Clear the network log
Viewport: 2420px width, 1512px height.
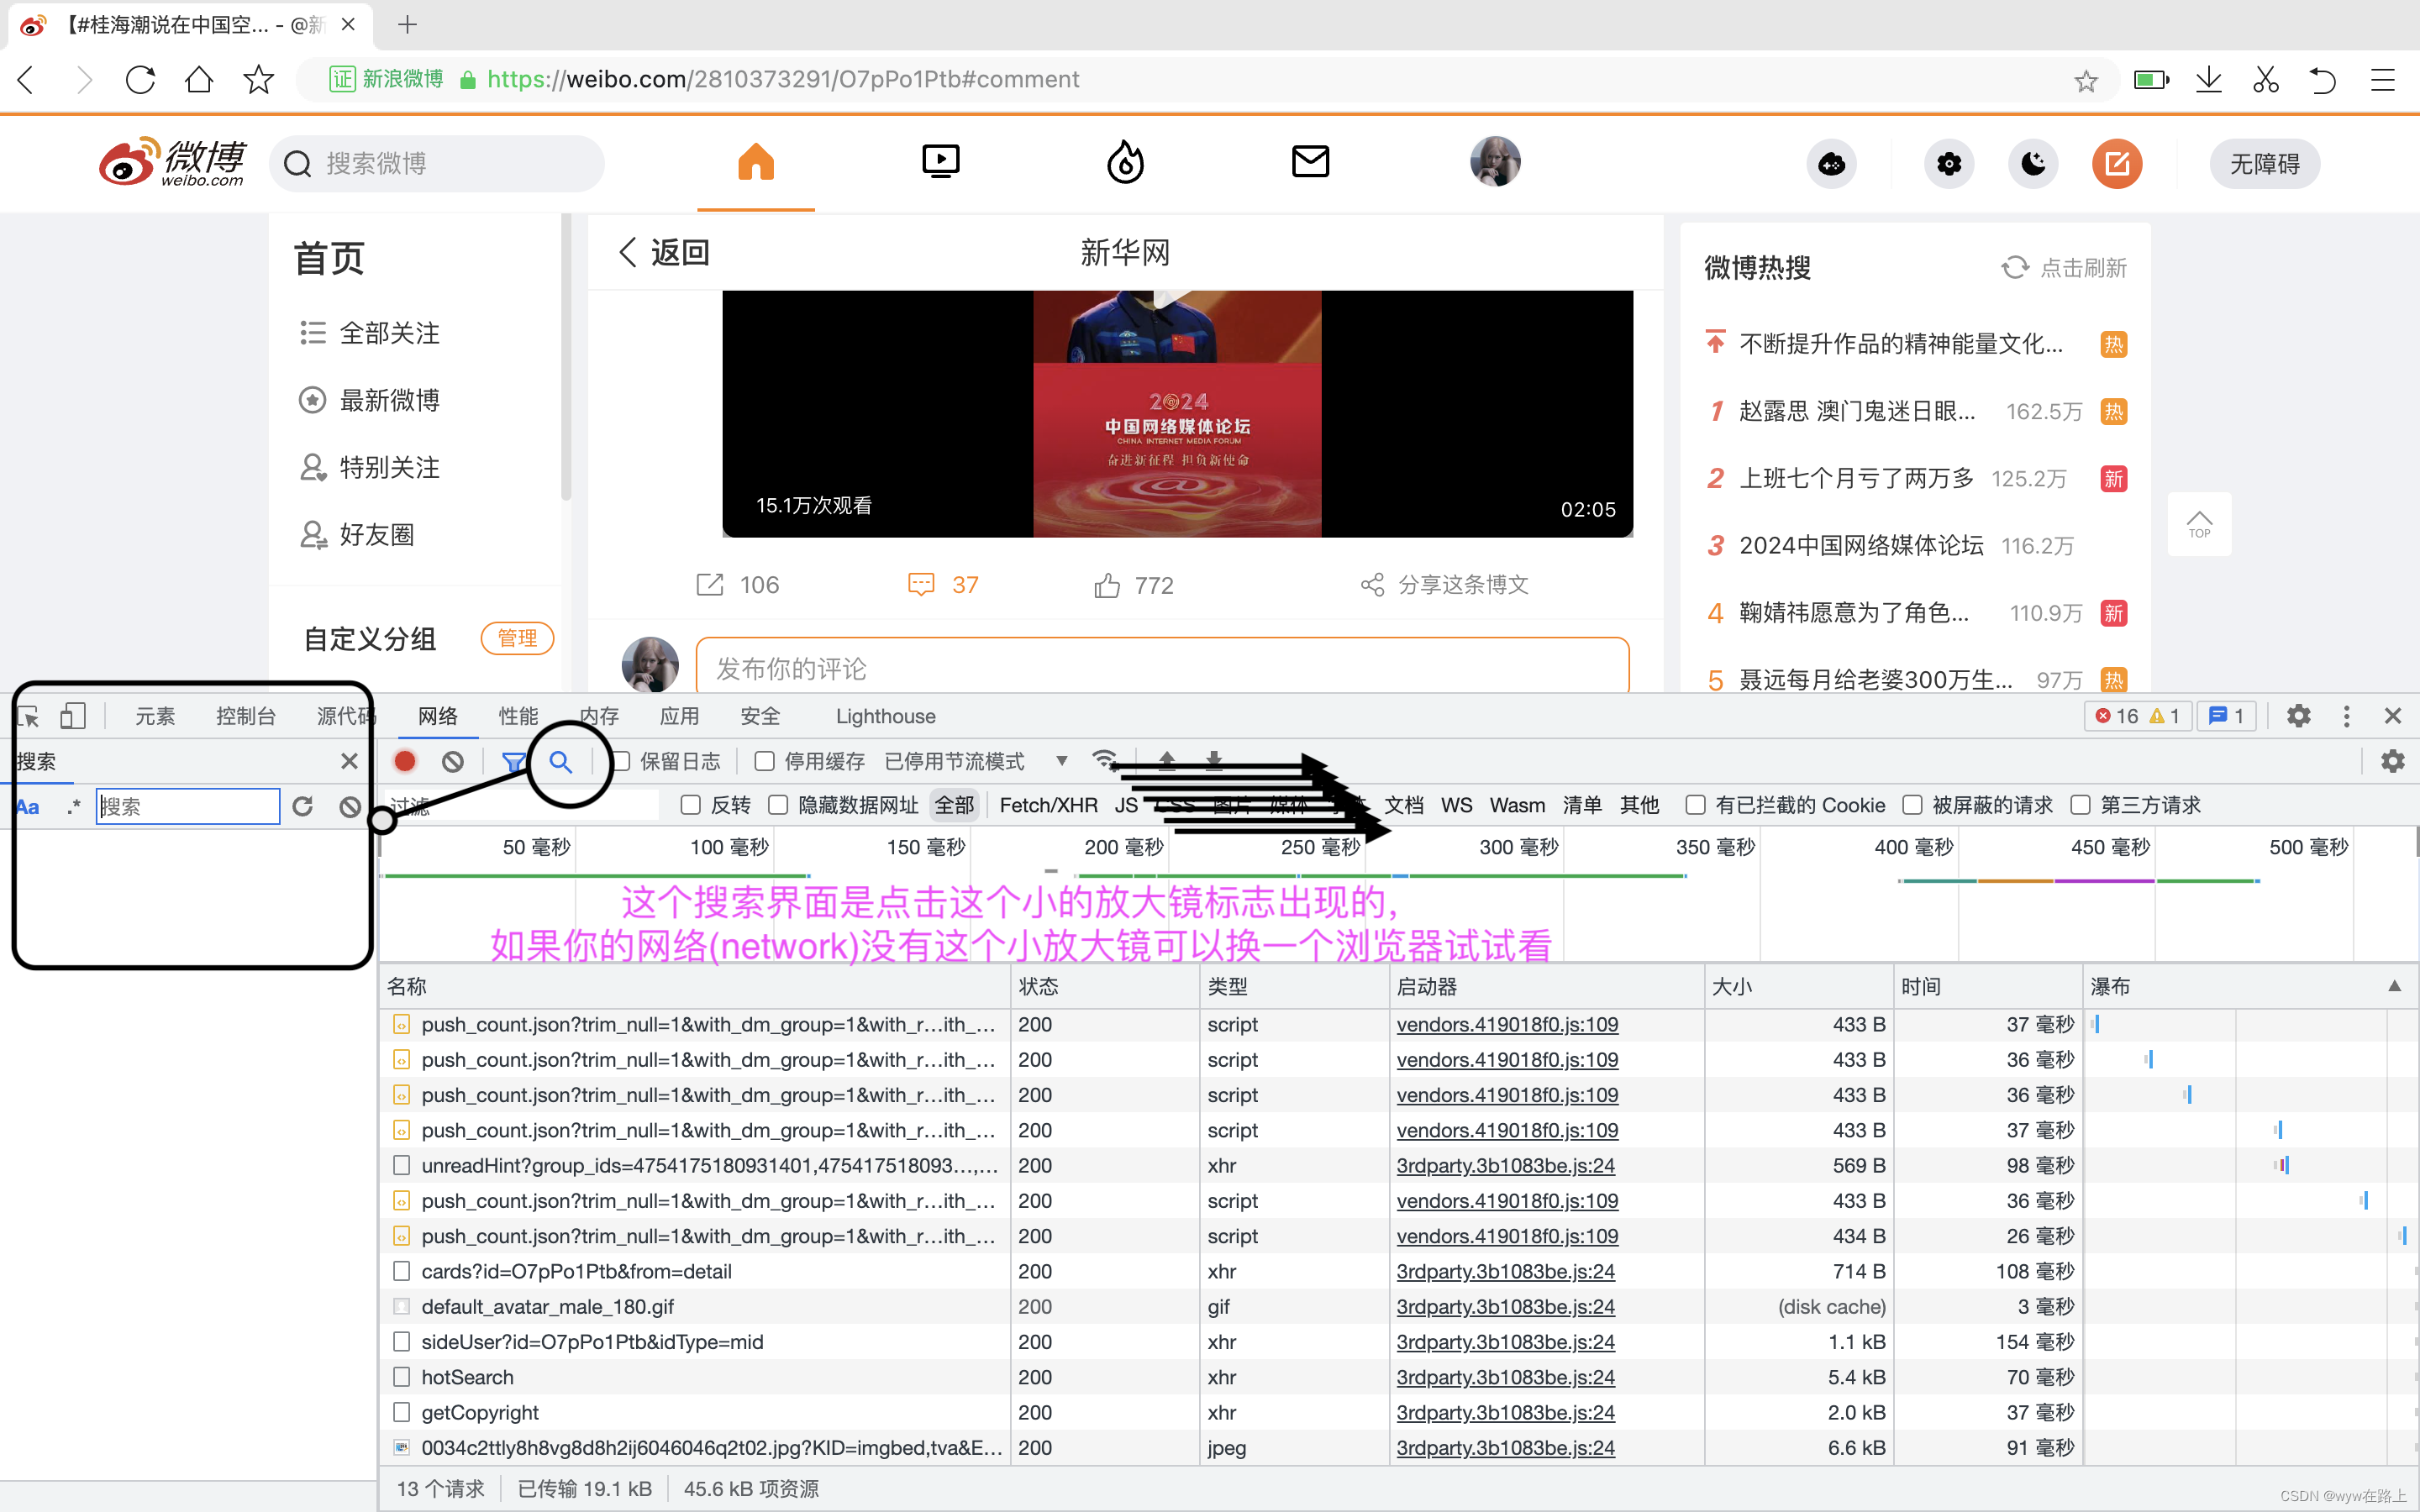tap(453, 762)
